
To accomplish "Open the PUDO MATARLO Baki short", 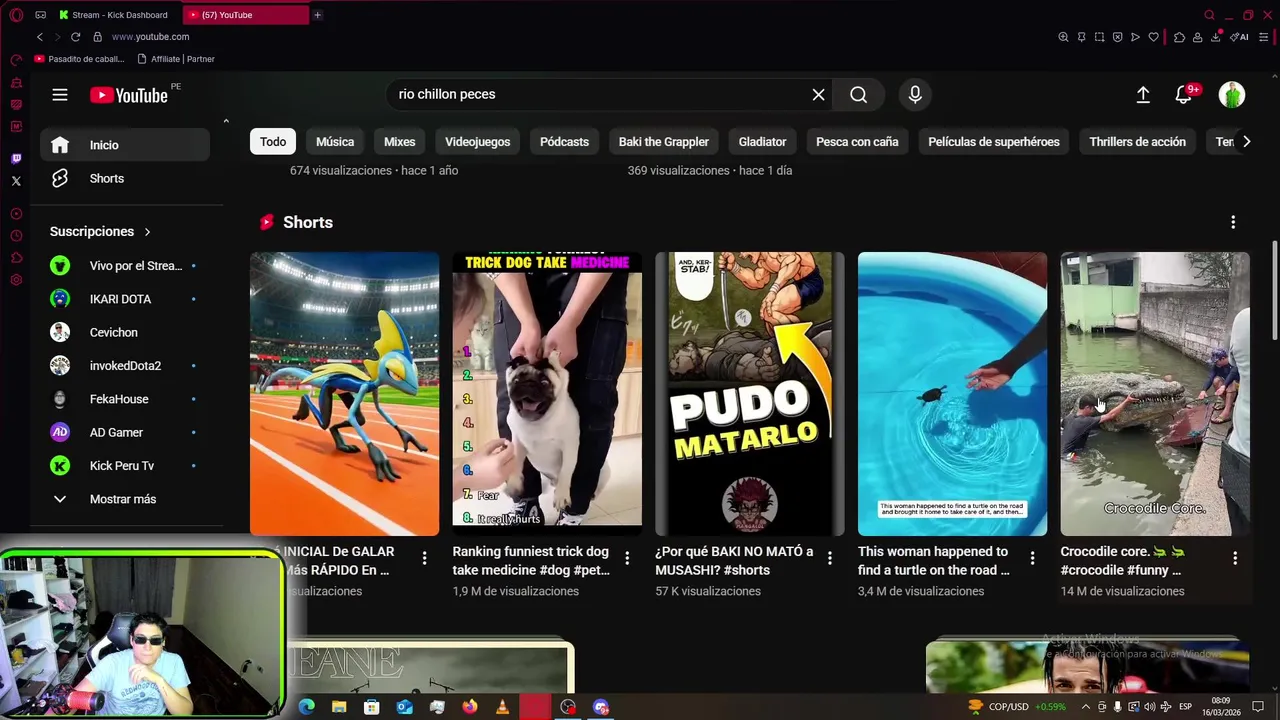I will click(749, 394).
